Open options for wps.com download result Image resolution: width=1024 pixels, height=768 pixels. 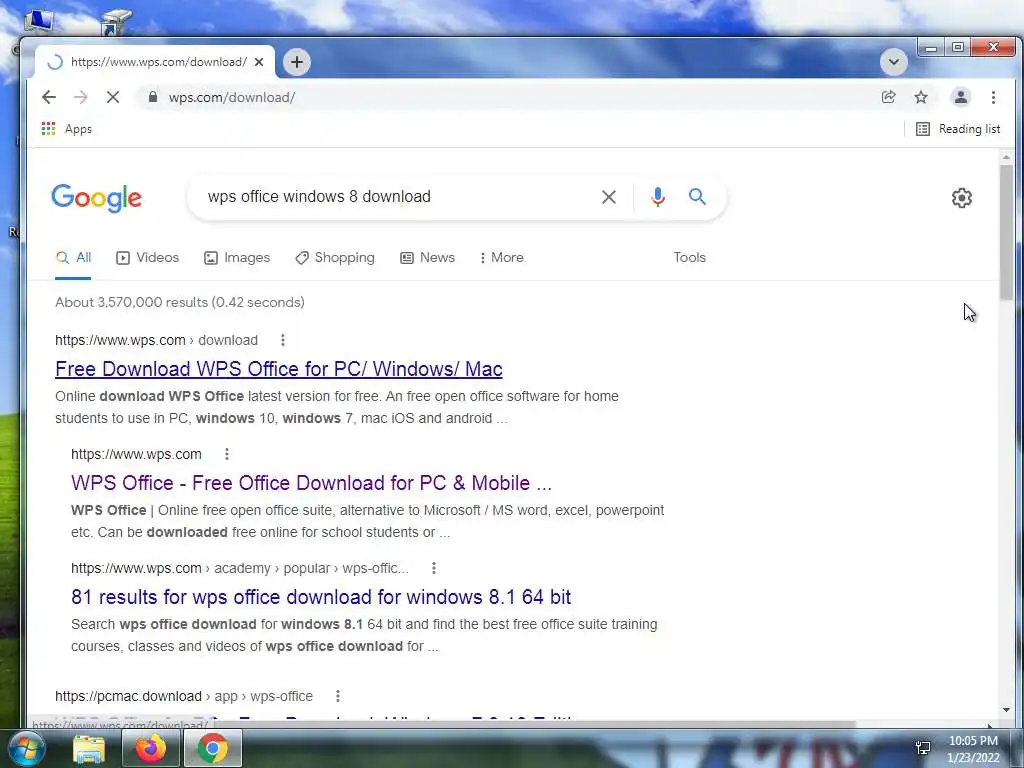coord(283,340)
